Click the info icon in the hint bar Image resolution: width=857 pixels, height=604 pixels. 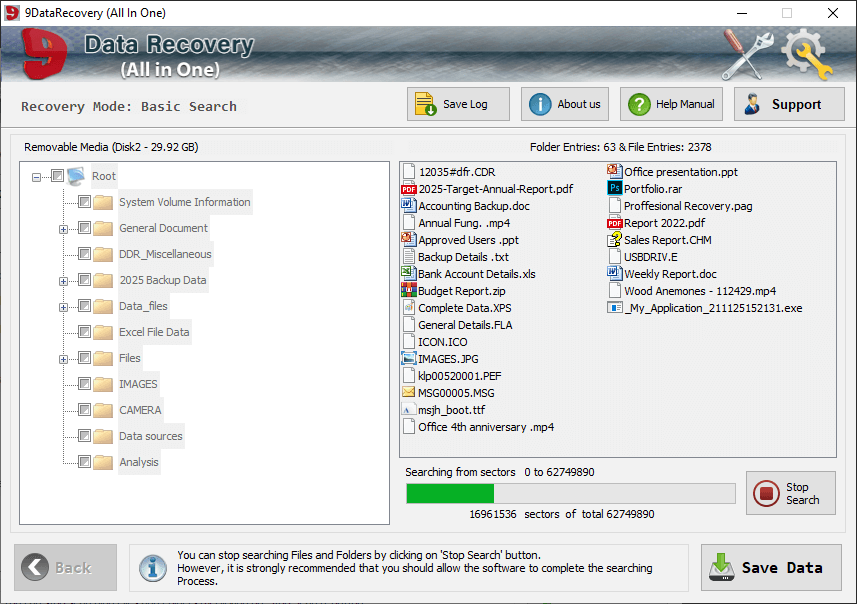[153, 568]
